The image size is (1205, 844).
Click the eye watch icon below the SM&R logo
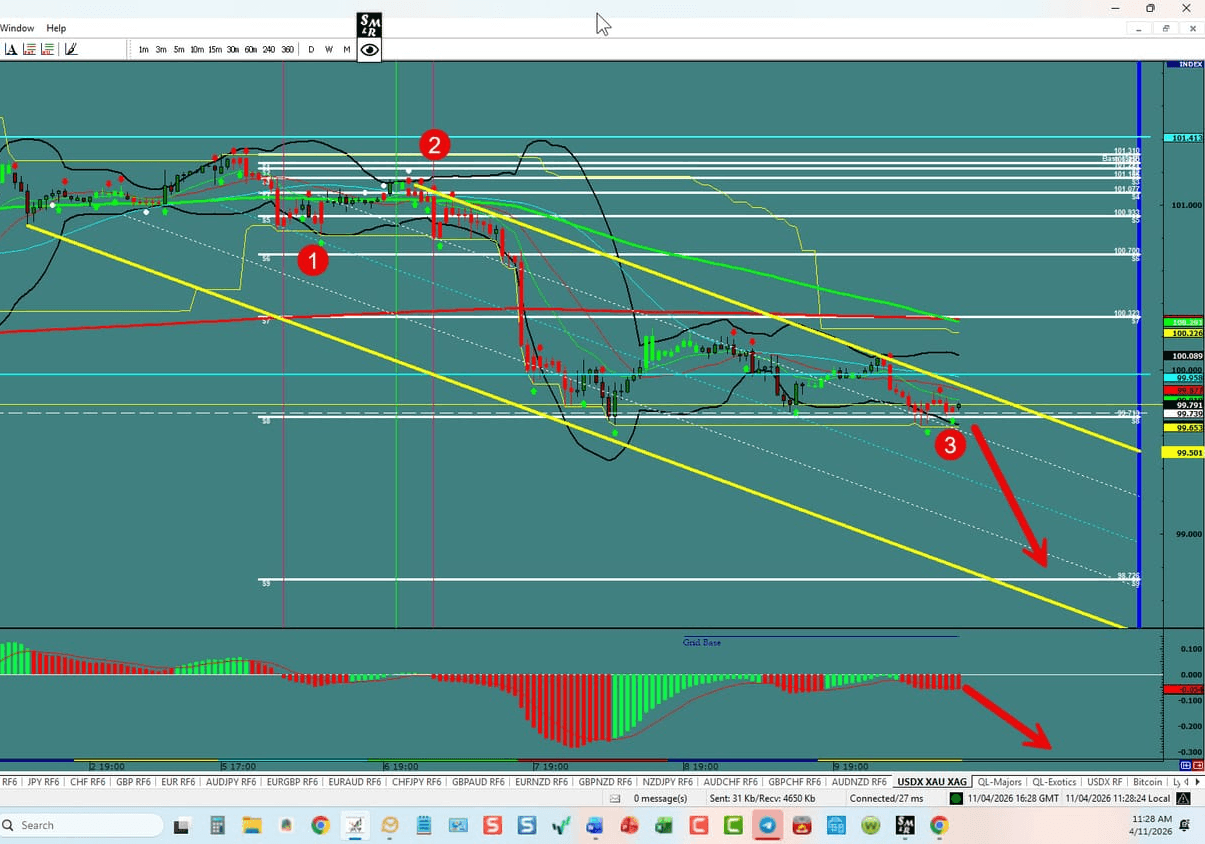369,49
